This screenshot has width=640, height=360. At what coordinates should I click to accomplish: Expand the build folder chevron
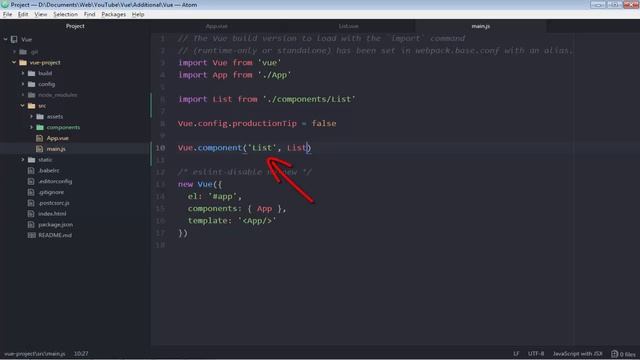(23, 73)
